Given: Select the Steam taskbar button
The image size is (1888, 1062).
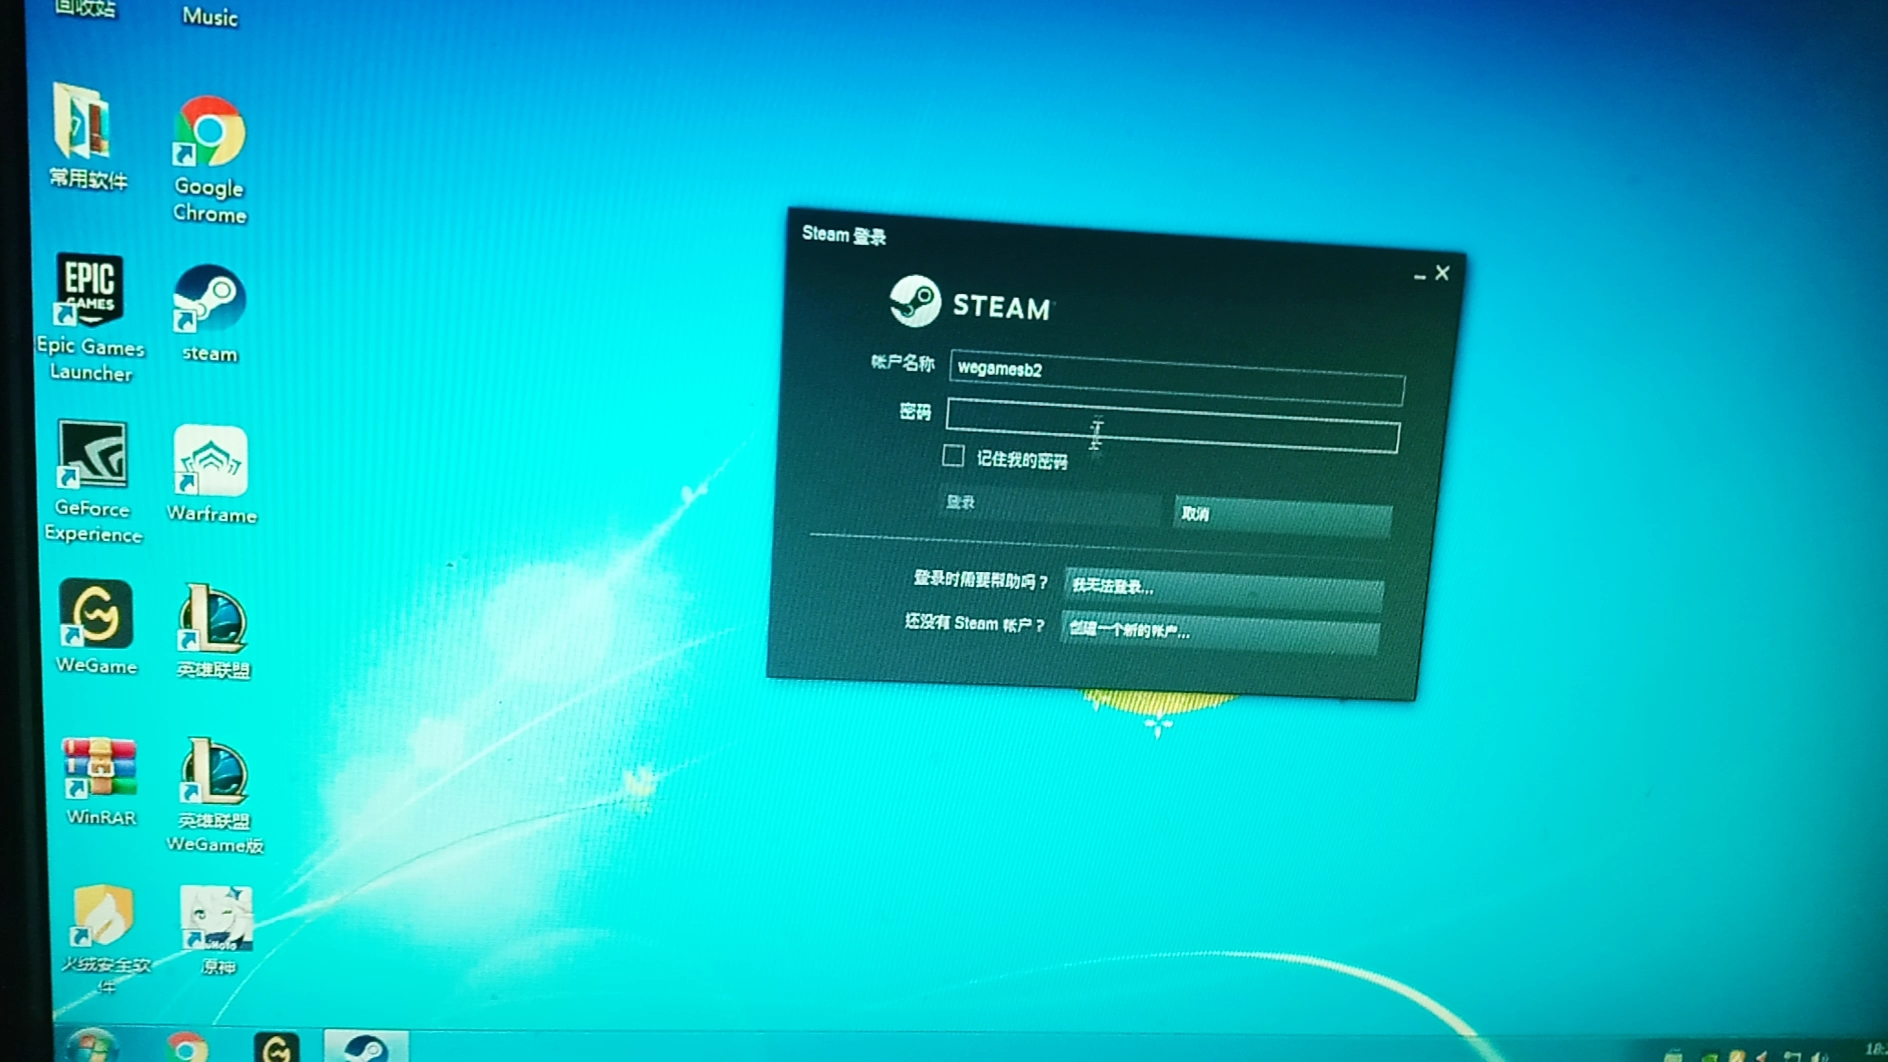Looking at the screenshot, I should [366, 1047].
